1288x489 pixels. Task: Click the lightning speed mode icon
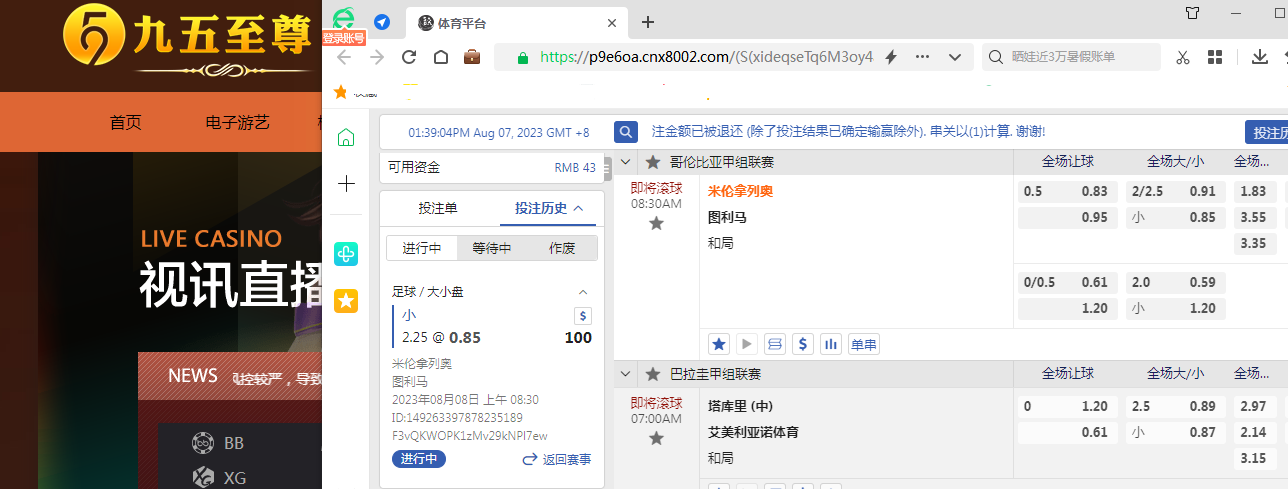890,57
